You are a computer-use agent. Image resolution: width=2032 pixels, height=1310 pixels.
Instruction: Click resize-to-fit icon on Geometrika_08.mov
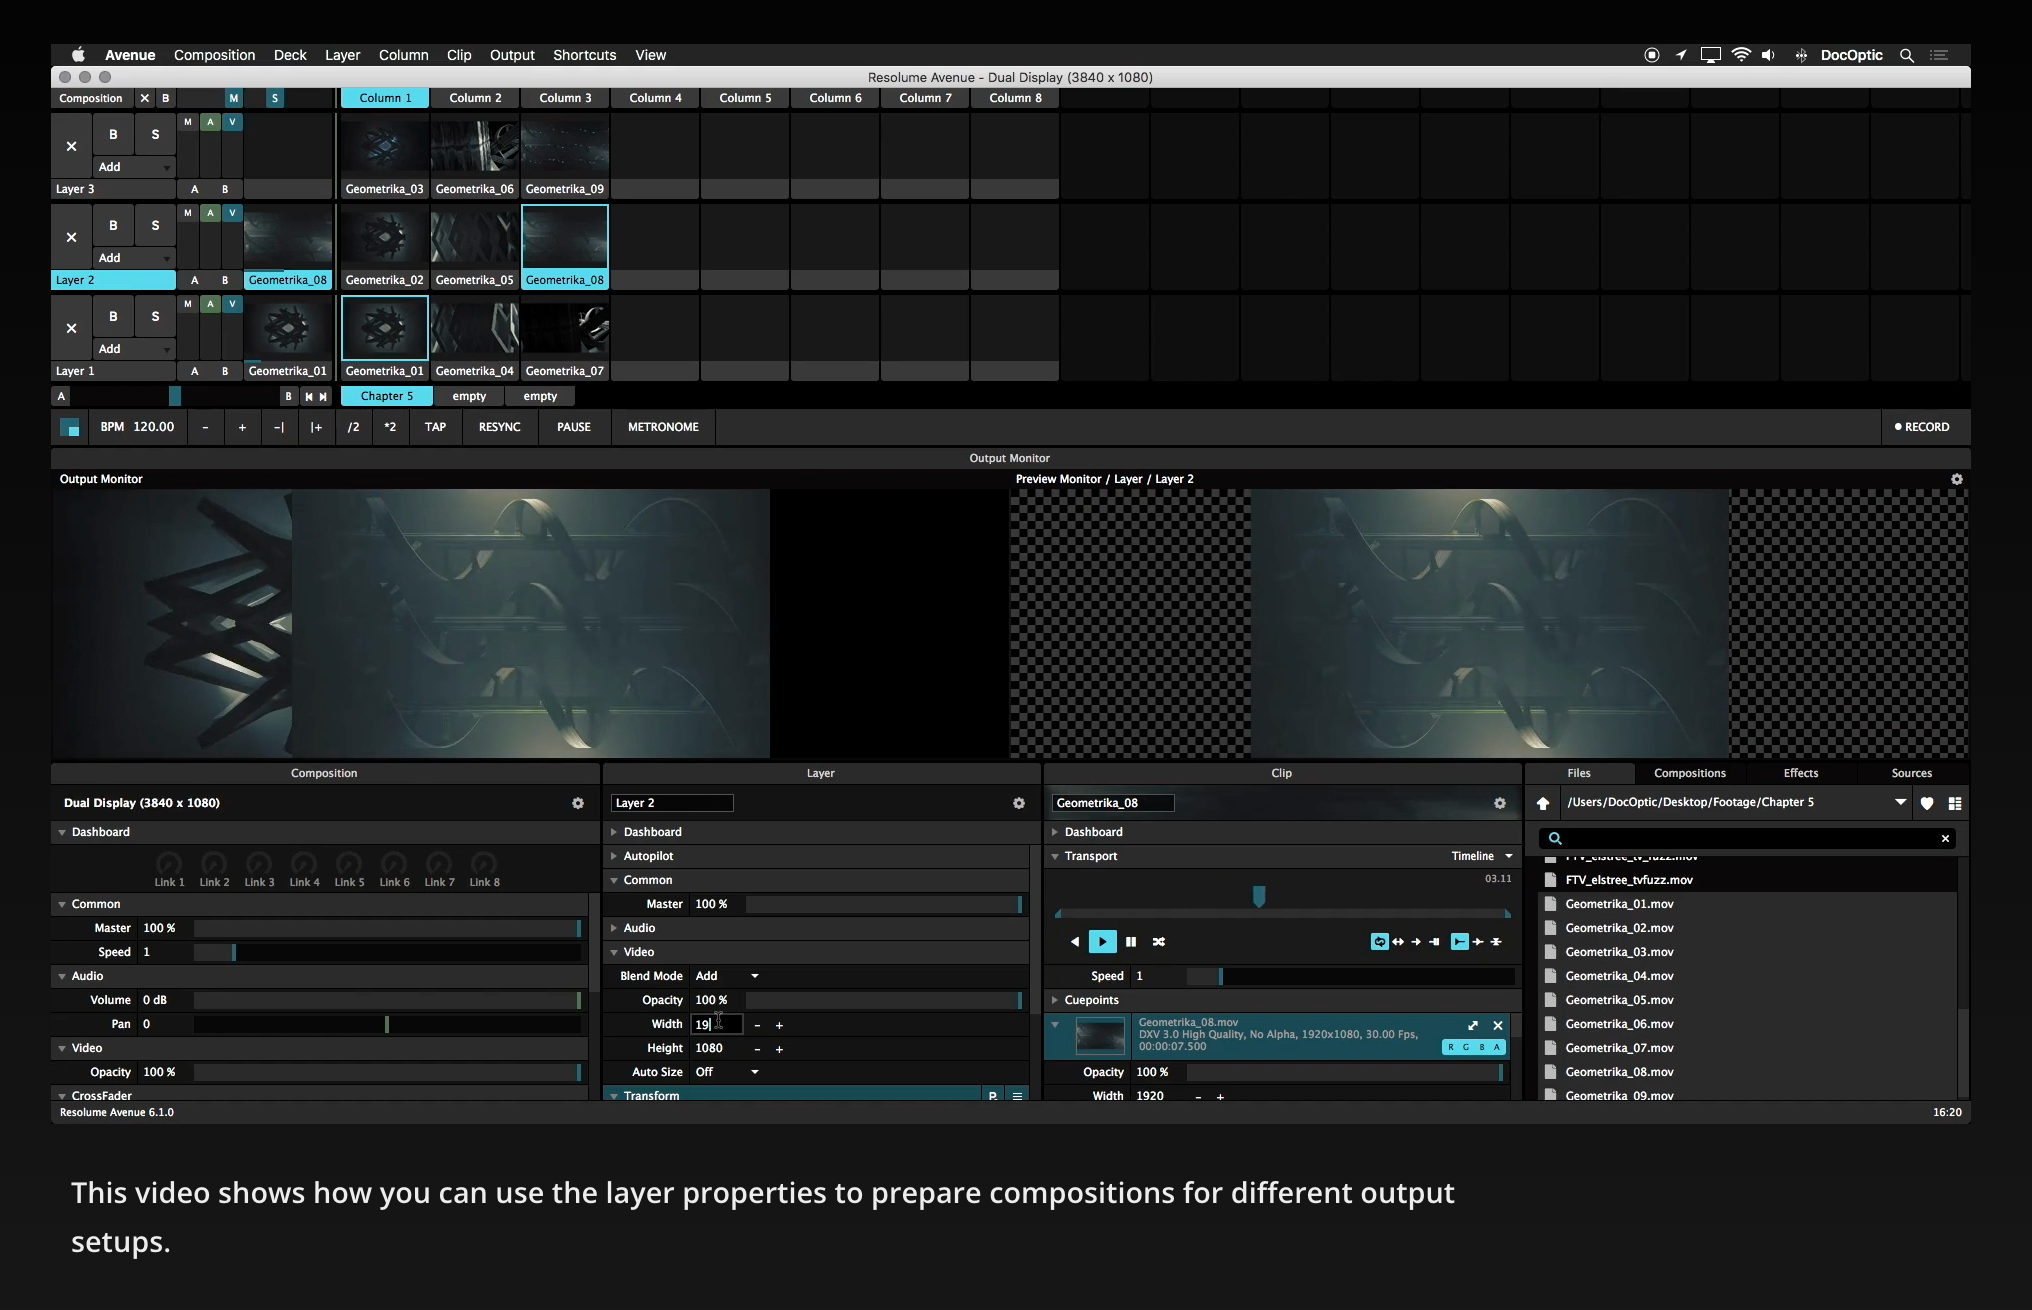1473,1025
